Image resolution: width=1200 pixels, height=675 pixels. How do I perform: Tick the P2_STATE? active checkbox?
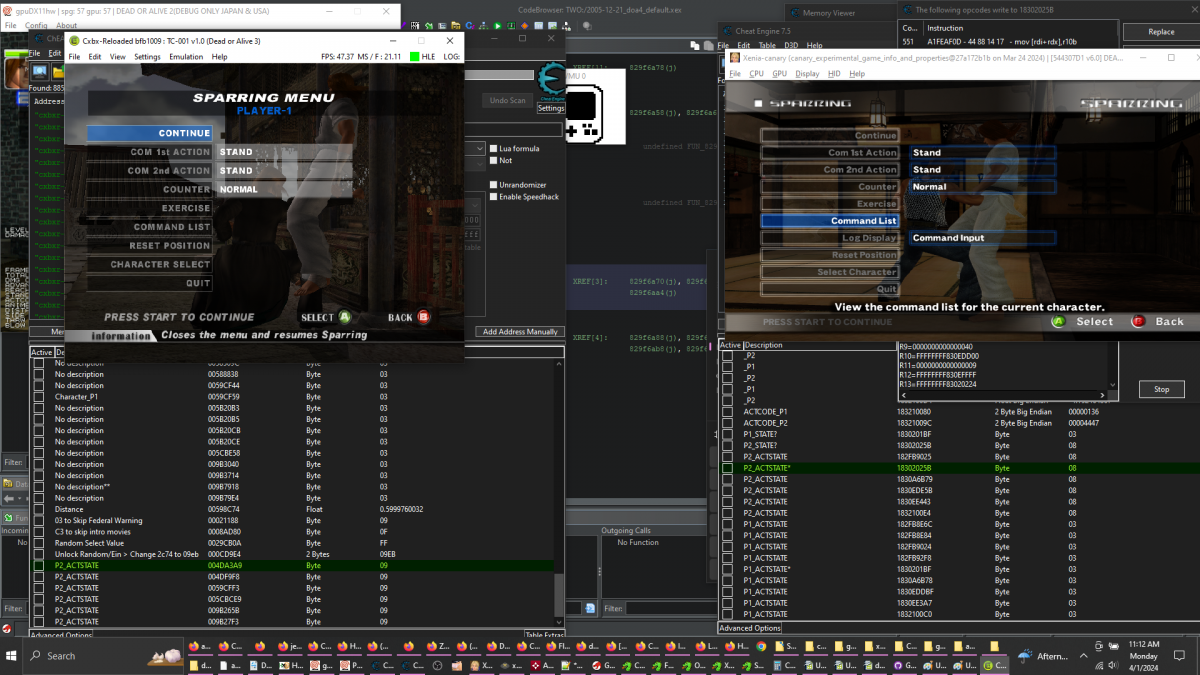tap(728, 445)
